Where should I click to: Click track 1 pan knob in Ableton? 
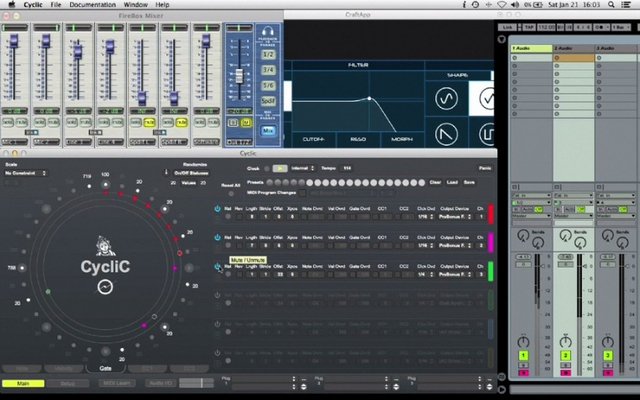[x=523, y=342]
